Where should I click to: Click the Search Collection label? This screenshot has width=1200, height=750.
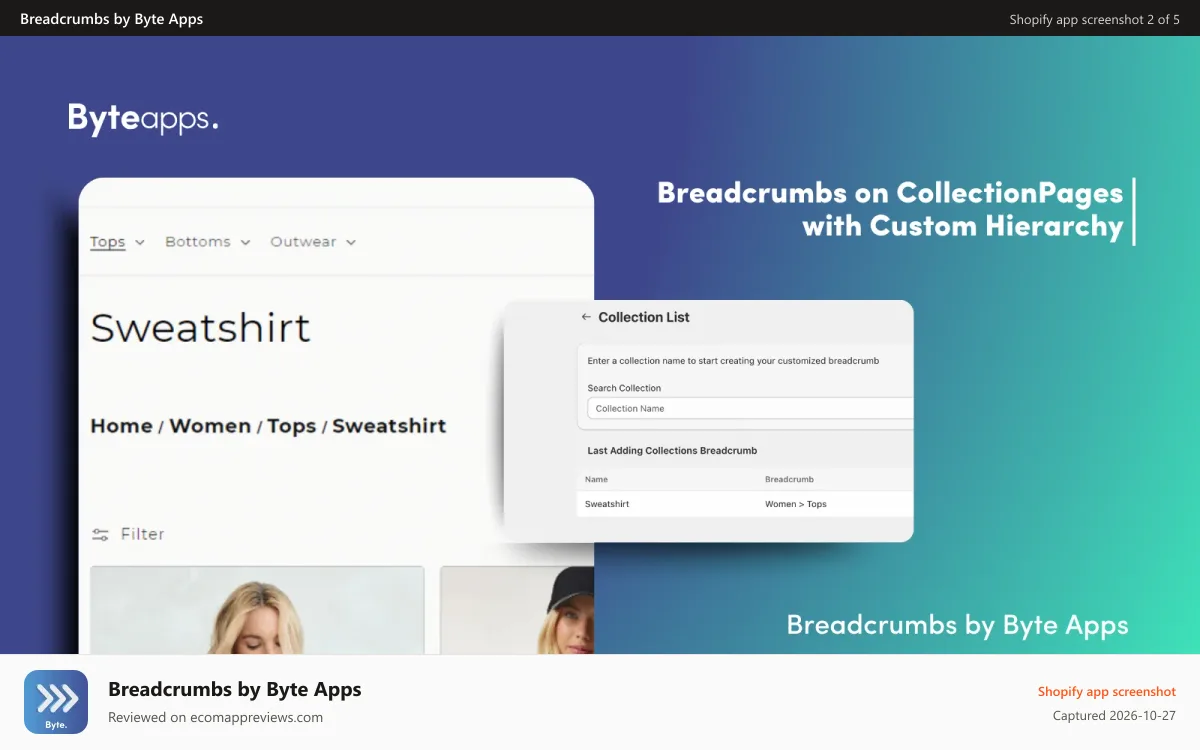click(x=624, y=388)
